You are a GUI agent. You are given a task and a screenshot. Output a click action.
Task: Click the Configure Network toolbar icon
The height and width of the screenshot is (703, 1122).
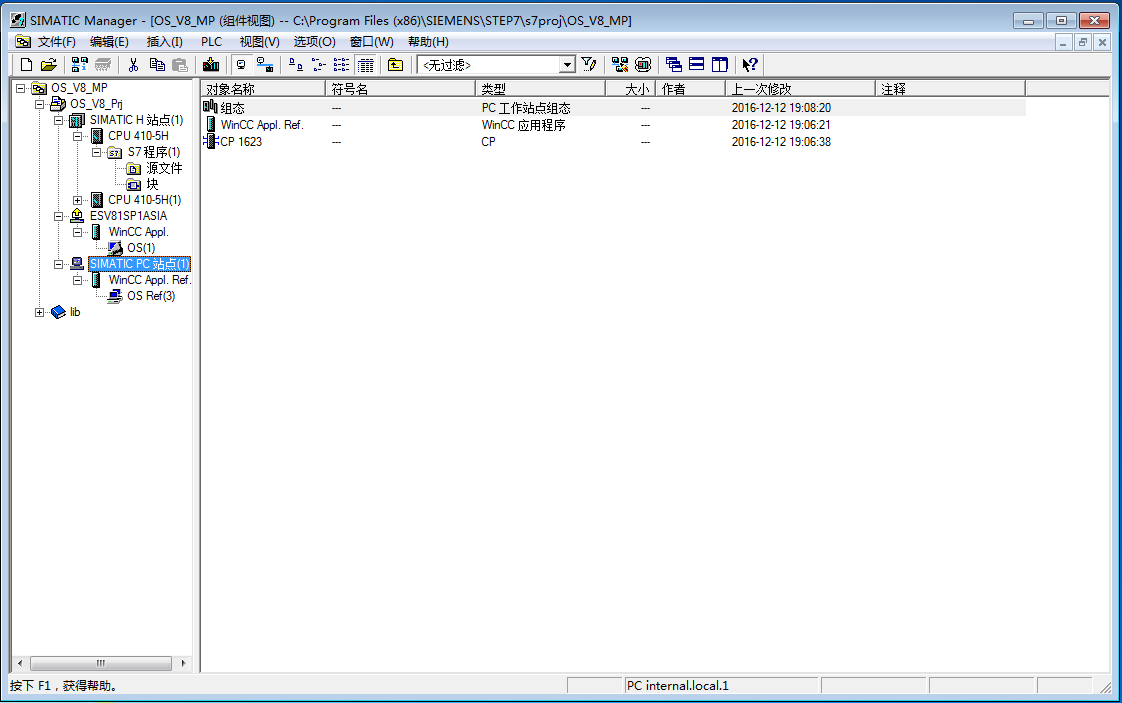[x=620, y=65]
